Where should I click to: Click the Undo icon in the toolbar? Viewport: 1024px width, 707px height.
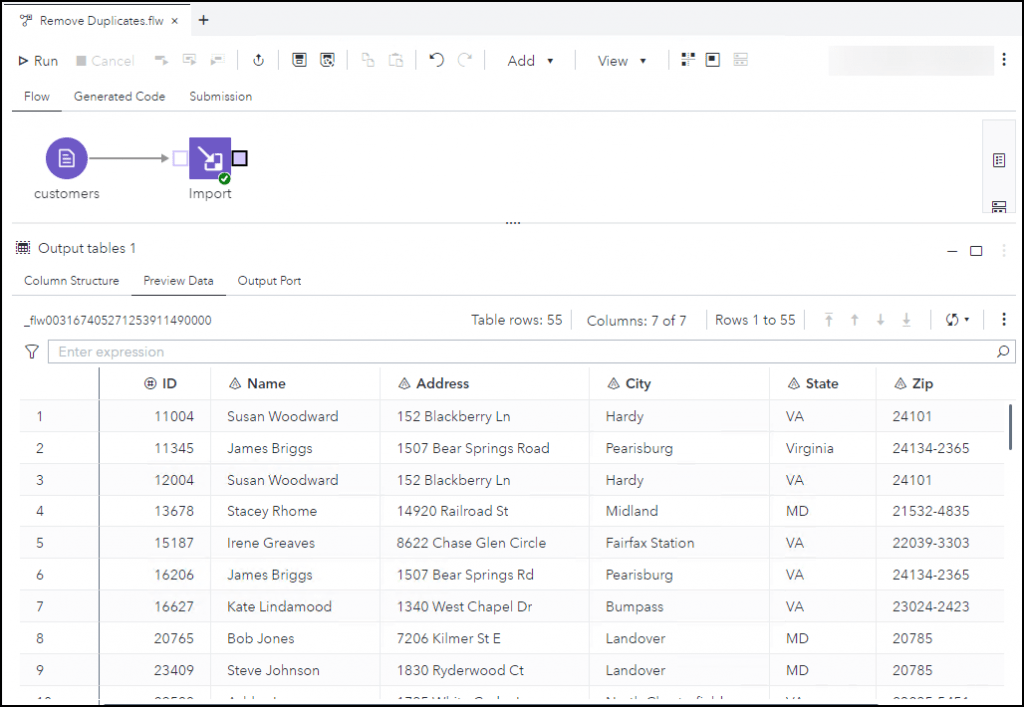[435, 60]
